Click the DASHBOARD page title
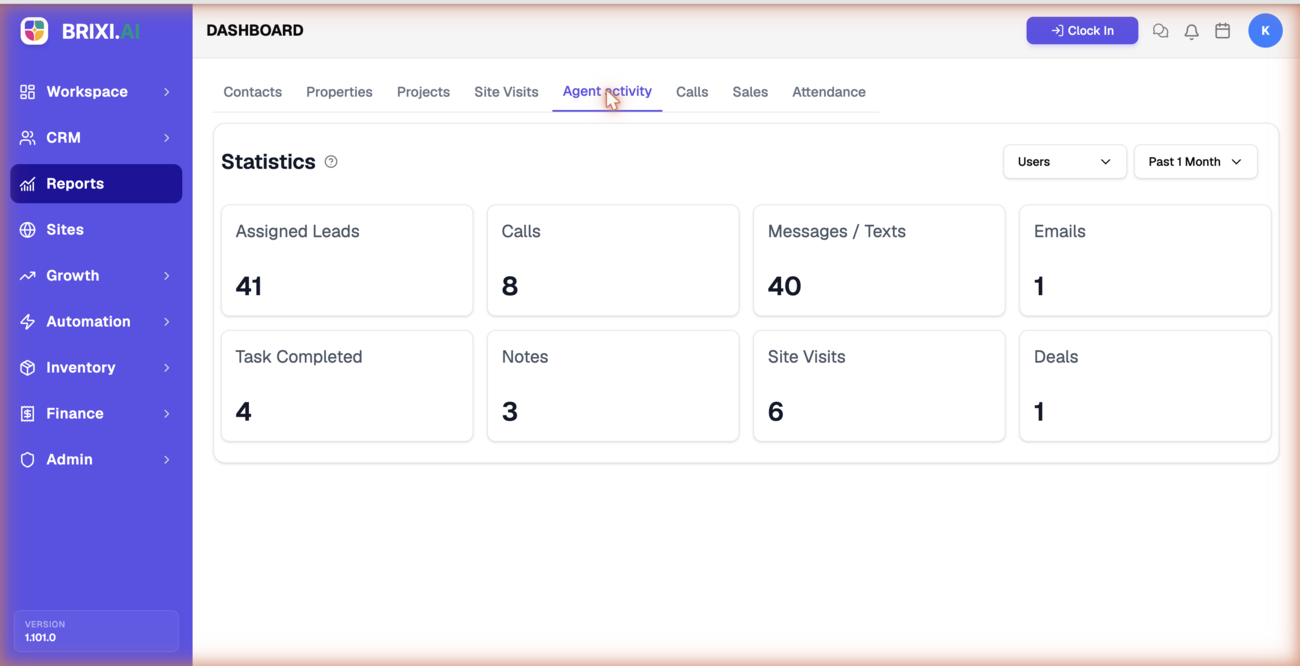 coord(255,31)
